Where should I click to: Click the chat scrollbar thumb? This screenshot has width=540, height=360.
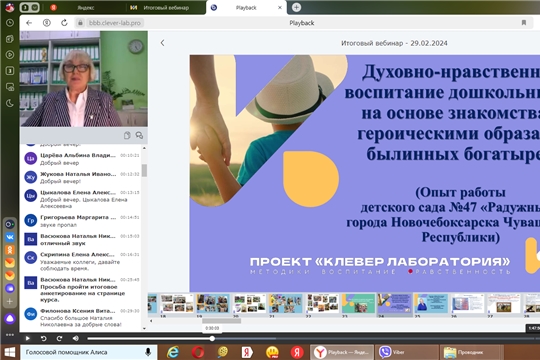pos(144,170)
